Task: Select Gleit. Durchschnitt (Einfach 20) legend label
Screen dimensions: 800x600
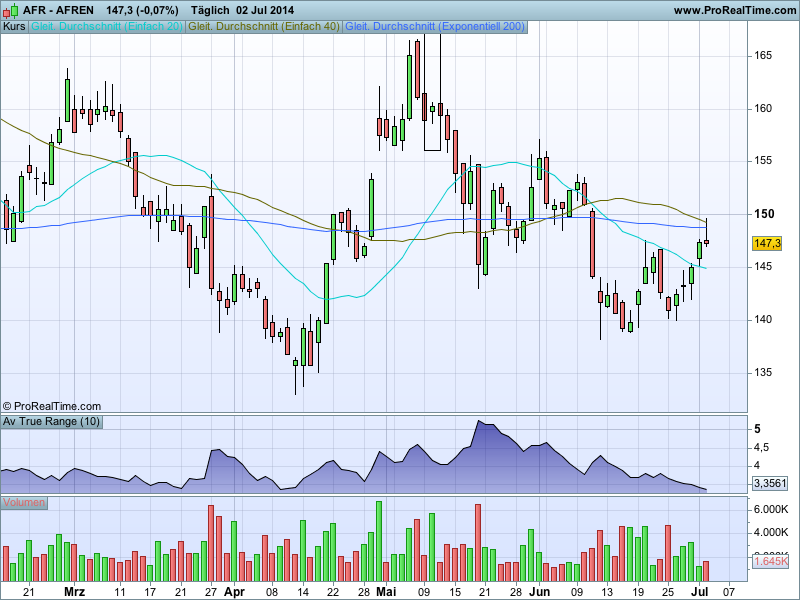Action: point(107,27)
